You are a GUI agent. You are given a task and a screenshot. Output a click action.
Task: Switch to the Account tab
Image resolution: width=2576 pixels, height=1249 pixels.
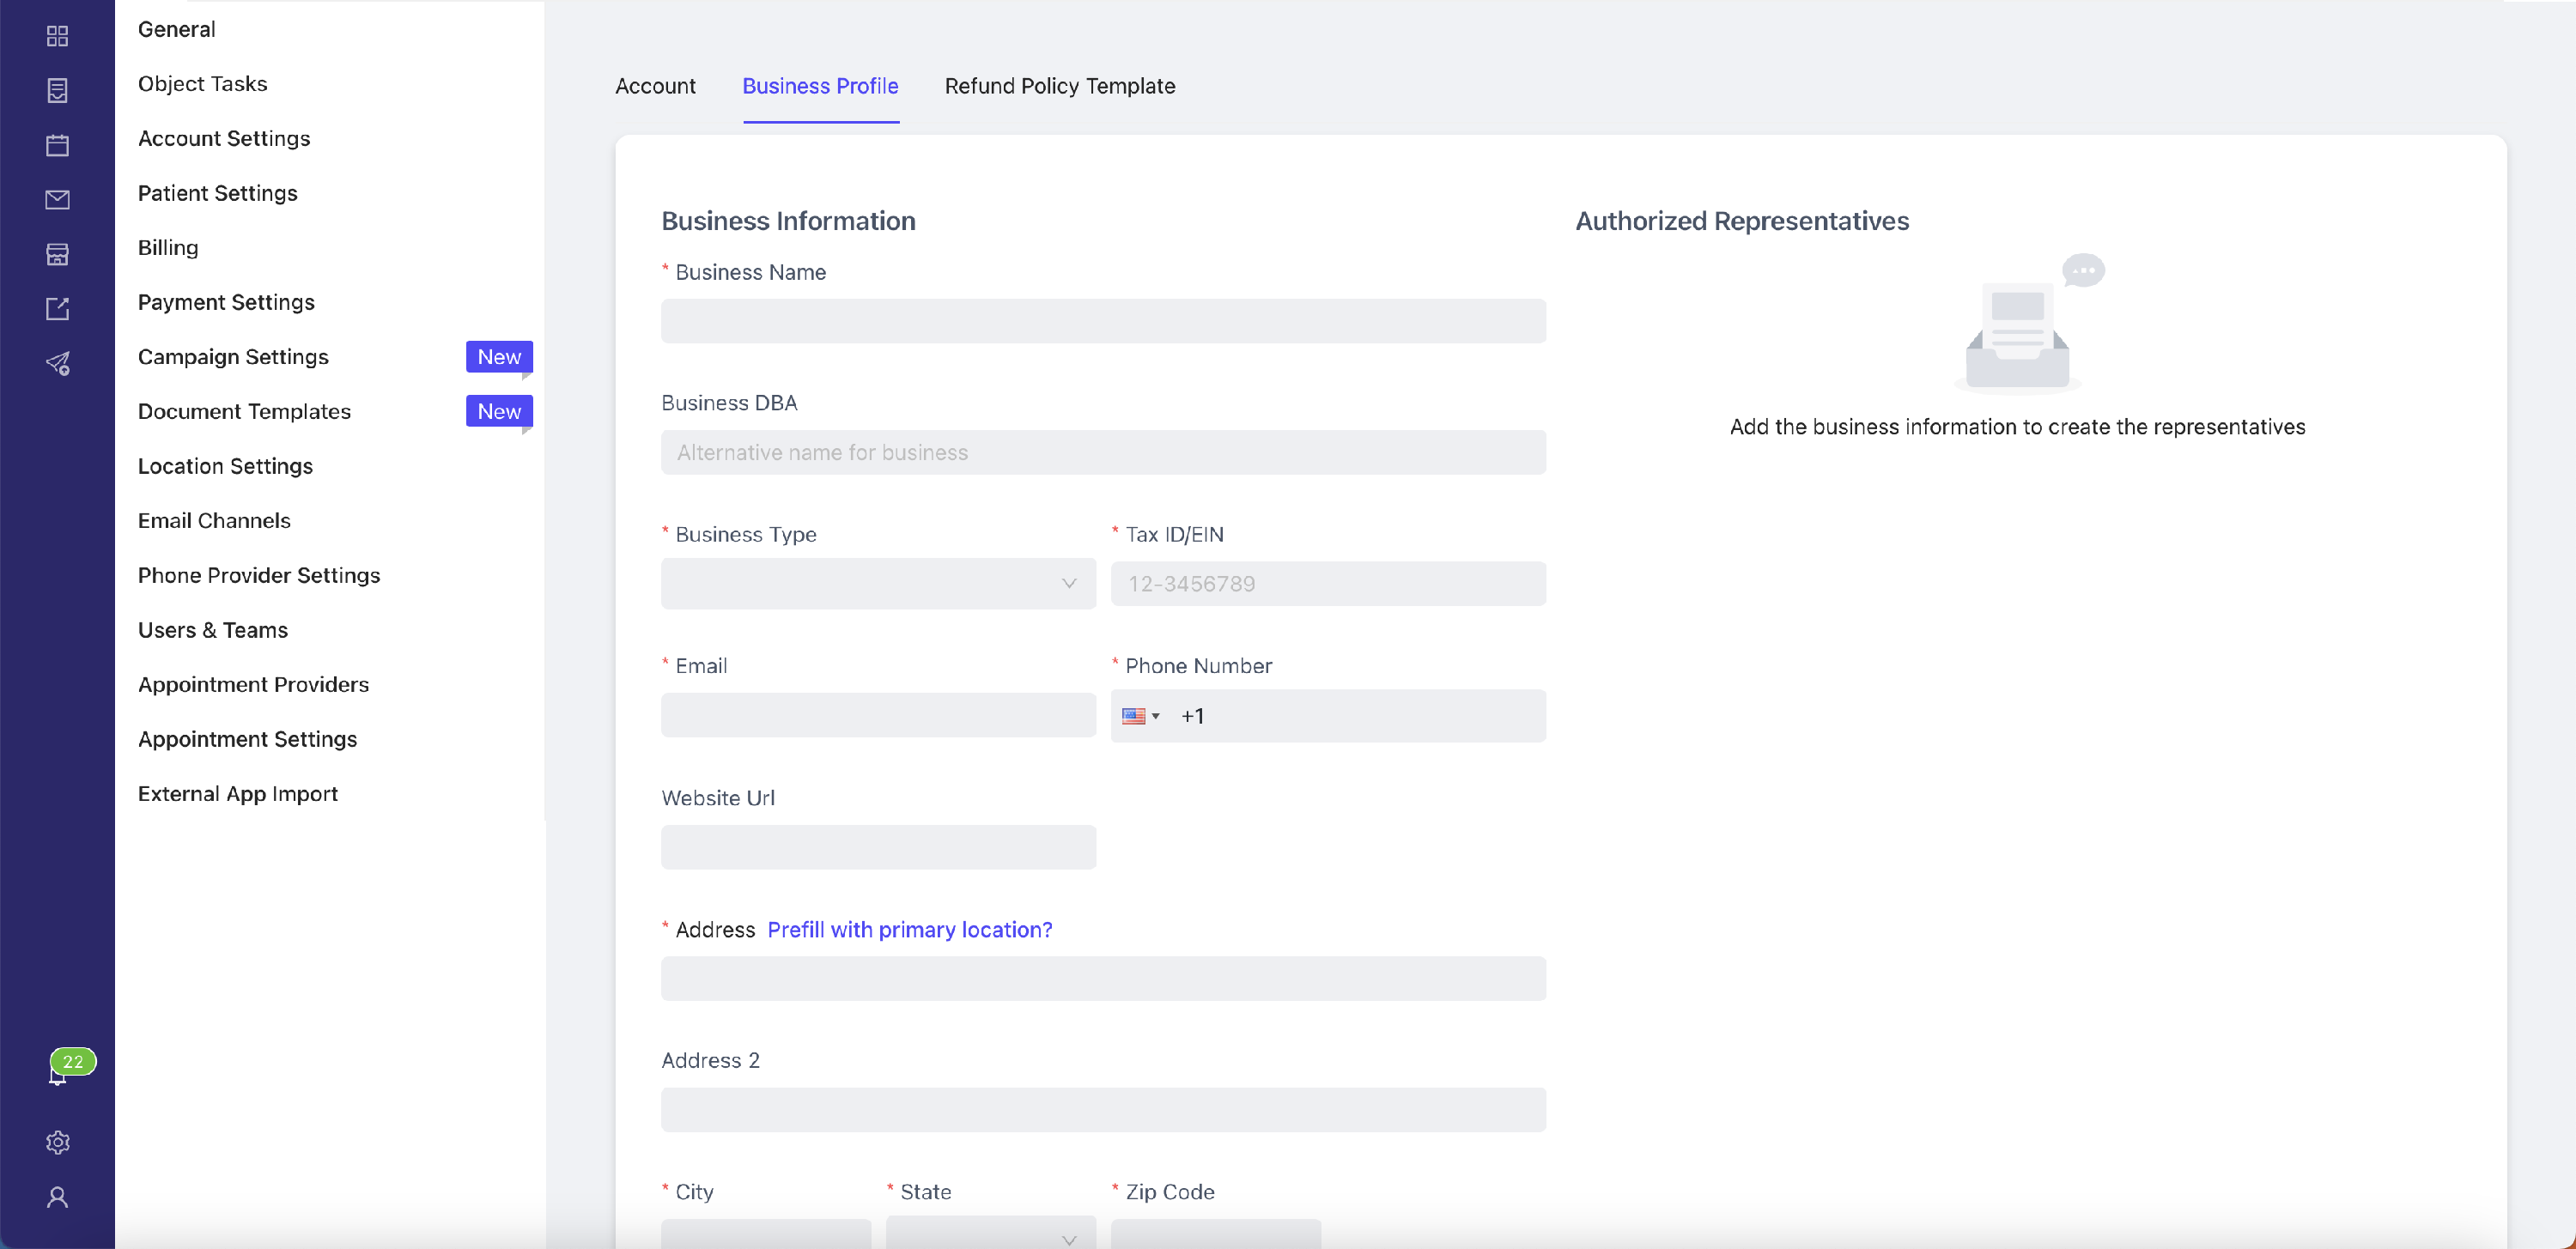point(655,86)
